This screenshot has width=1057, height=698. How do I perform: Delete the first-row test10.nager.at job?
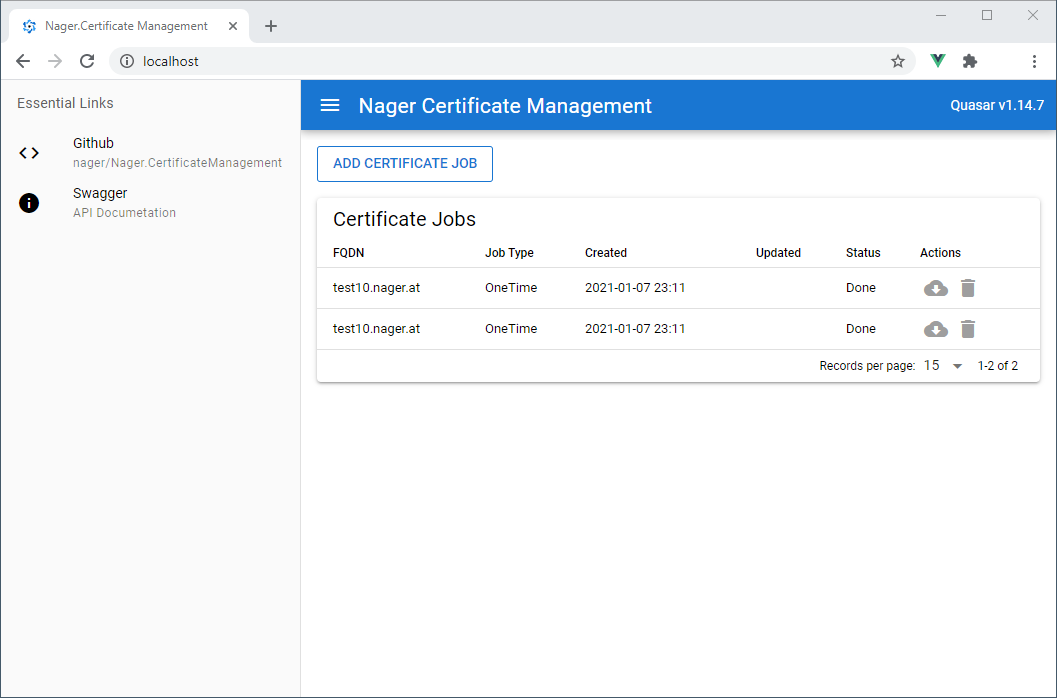(x=968, y=288)
